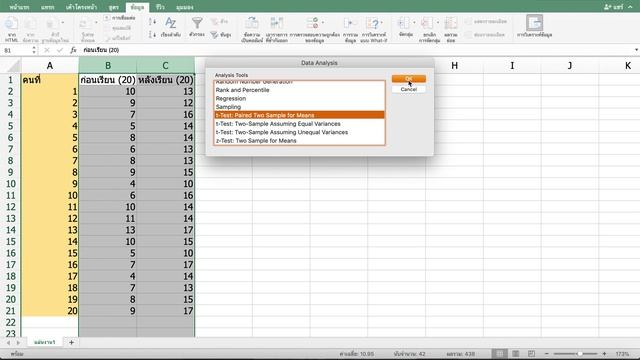Select Regression in Analysis Tools list
The image size is (640, 360).
pyautogui.click(x=299, y=98)
